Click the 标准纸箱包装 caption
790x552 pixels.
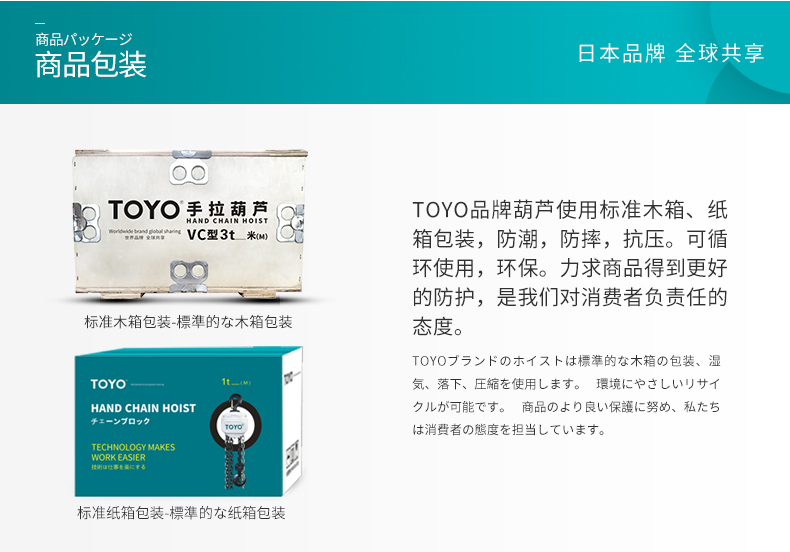(181, 513)
